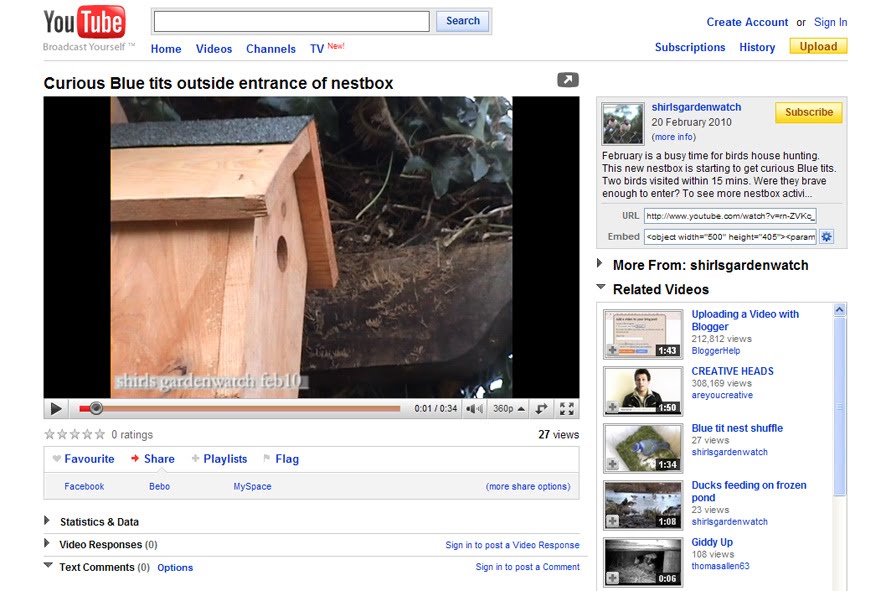886x591 pixels.
Task: Click 'Sign in to post a Video Response'
Action: pos(512,545)
